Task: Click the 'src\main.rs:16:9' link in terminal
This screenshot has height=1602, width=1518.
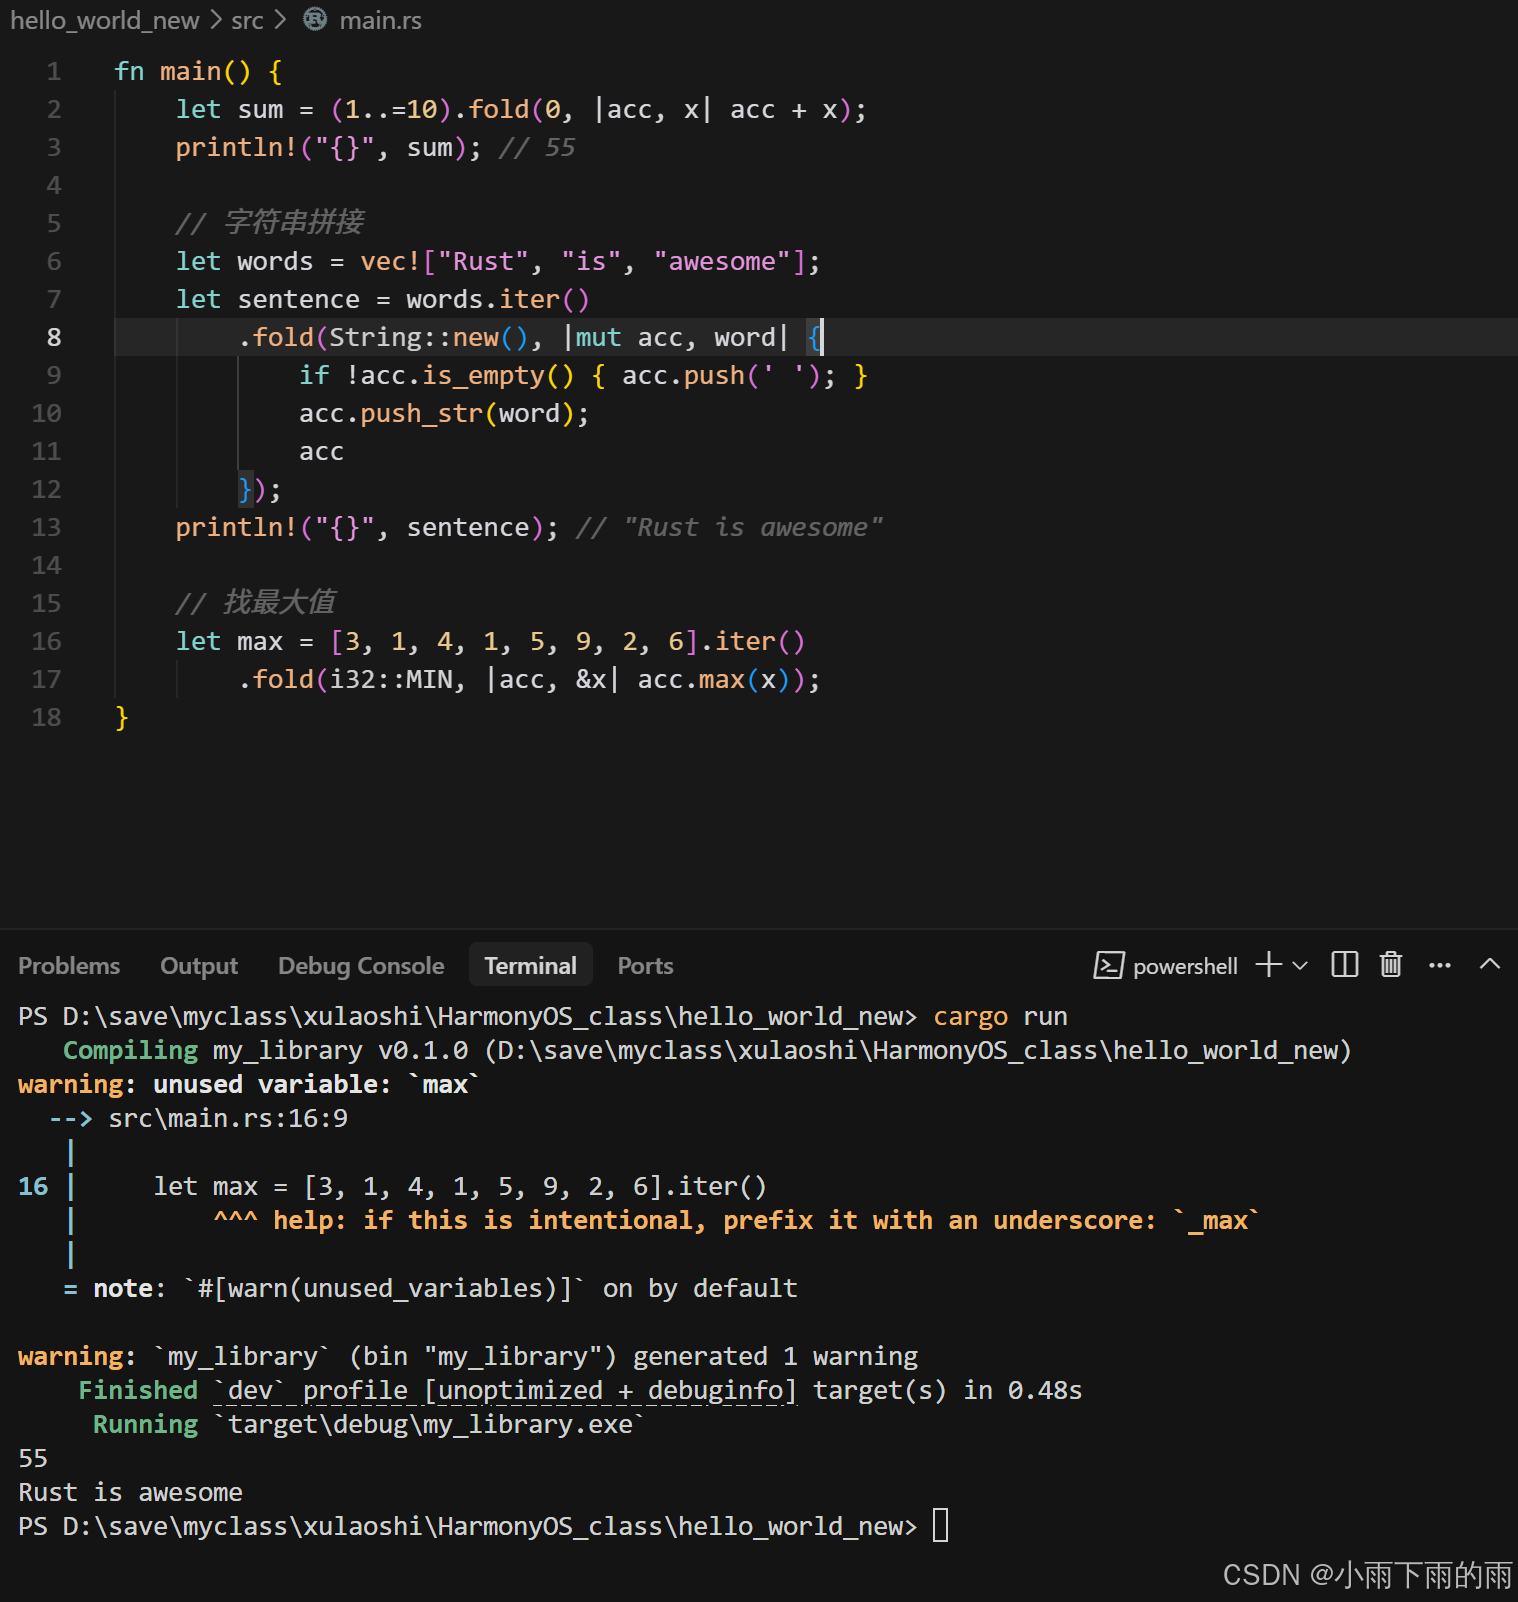Action: tap(228, 1118)
